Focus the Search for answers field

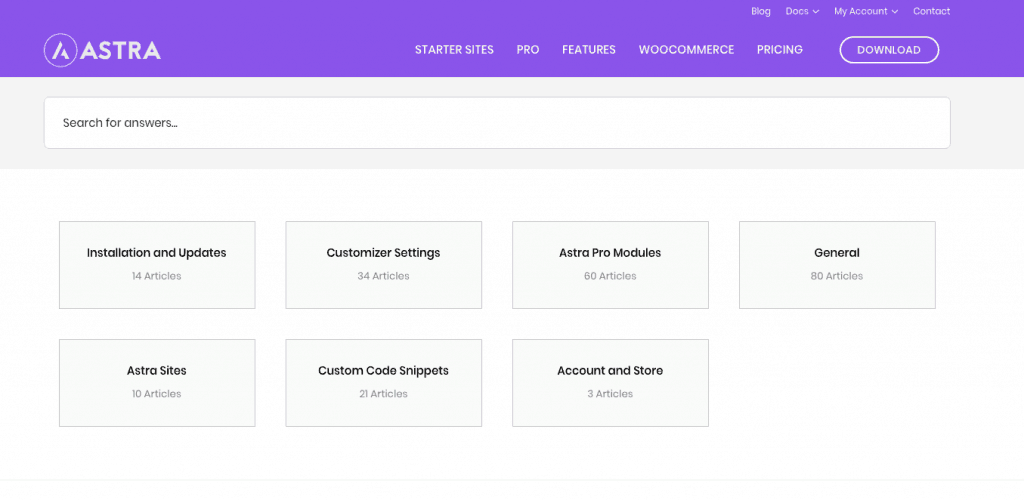(497, 123)
